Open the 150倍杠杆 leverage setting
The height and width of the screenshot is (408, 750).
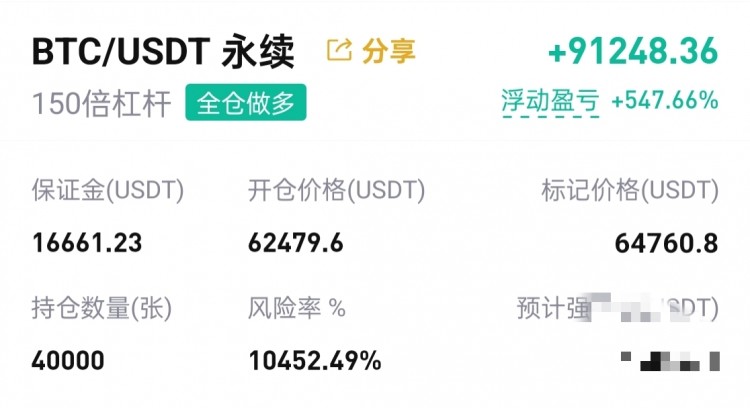[101, 103]
